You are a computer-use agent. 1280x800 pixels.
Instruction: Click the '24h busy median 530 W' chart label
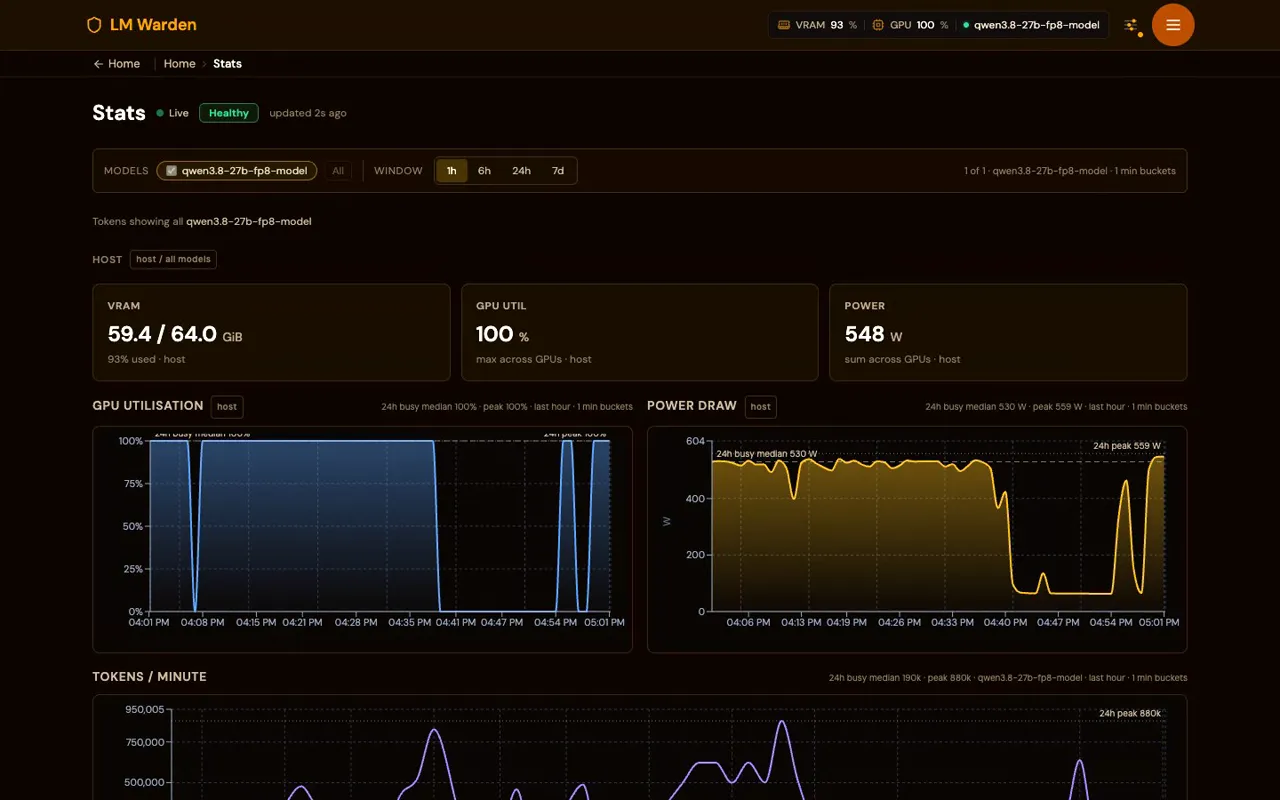(767, 454)
